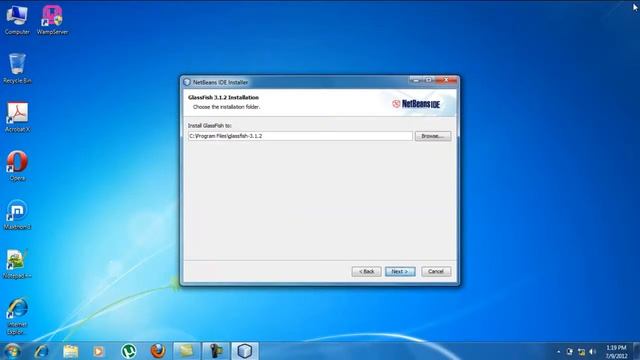The width and height of the screenshot is (640, 360).
Task: Go to the previous step with < Back
Action: pyautogui.click(x=366, y=271)
